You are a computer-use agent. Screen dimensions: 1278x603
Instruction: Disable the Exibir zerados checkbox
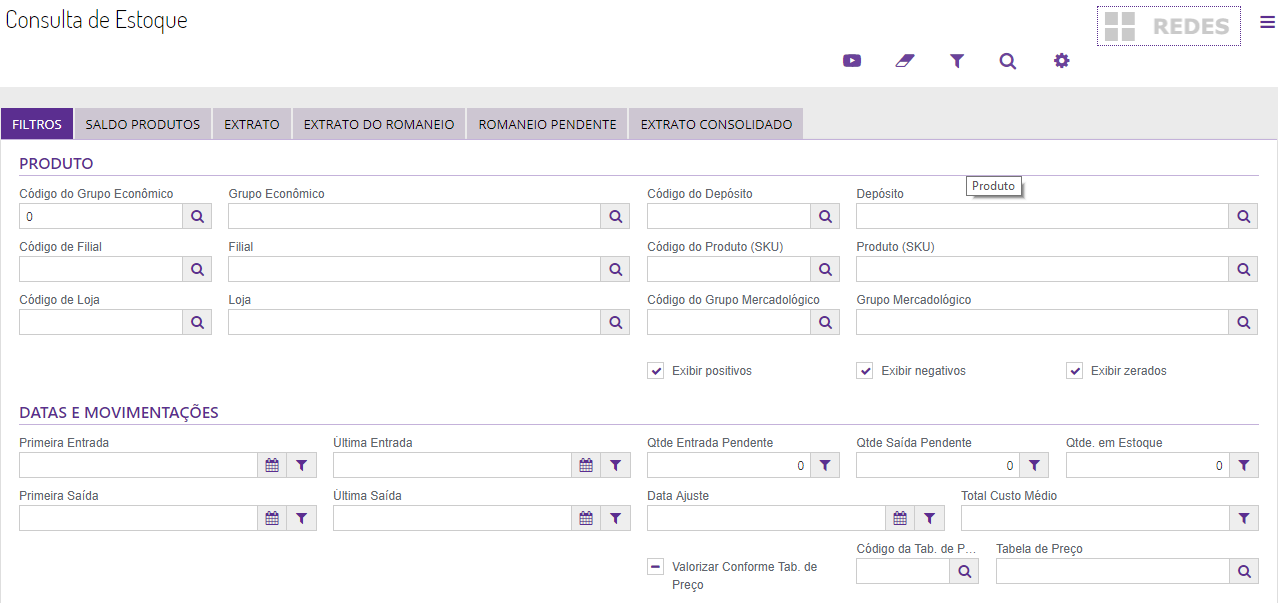tap(1075, 371)
